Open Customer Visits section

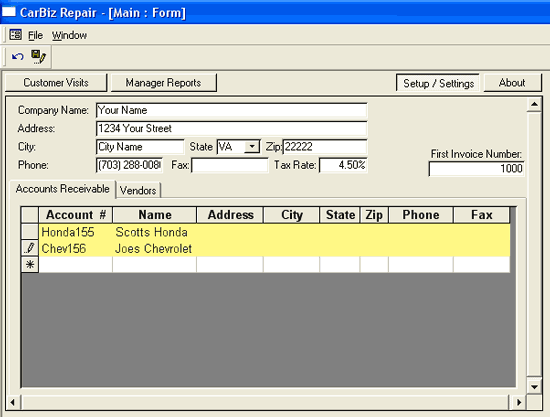pyautogui.click(x=56, y=83)
